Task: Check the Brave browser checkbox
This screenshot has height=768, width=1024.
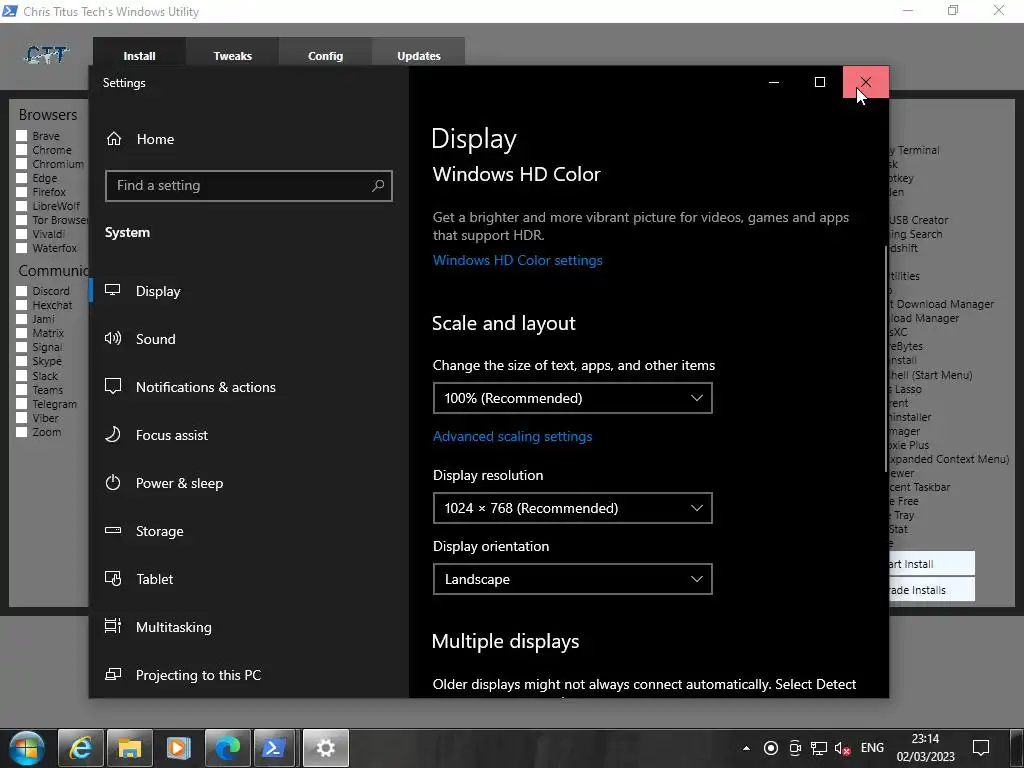Action: click(22, 136)
